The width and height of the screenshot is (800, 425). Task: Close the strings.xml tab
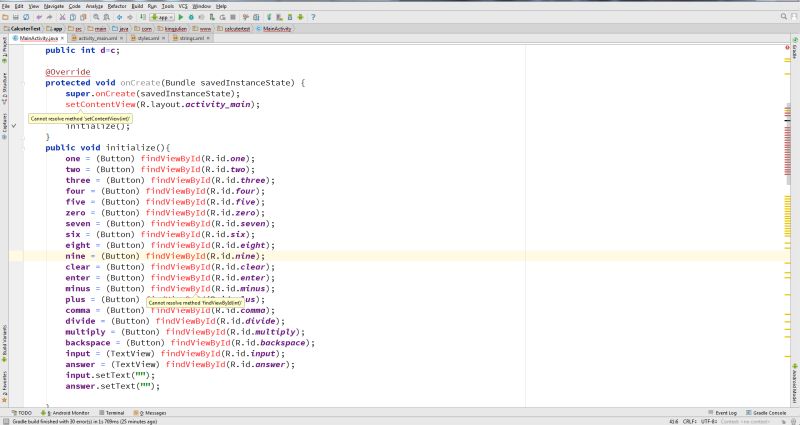[x=208, y=38]
